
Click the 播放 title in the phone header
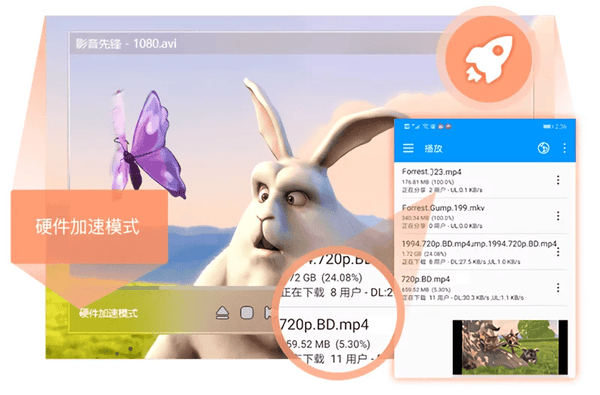433,149
